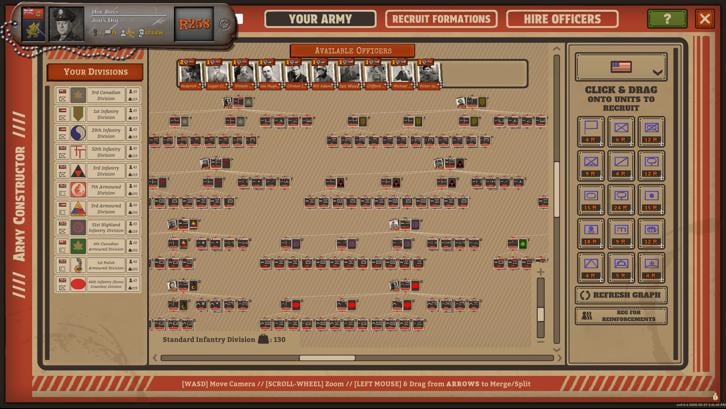726x409 pixels.
Task: Click the plus zoom-in icon above zoom slider
Action: tap(540, 272)
